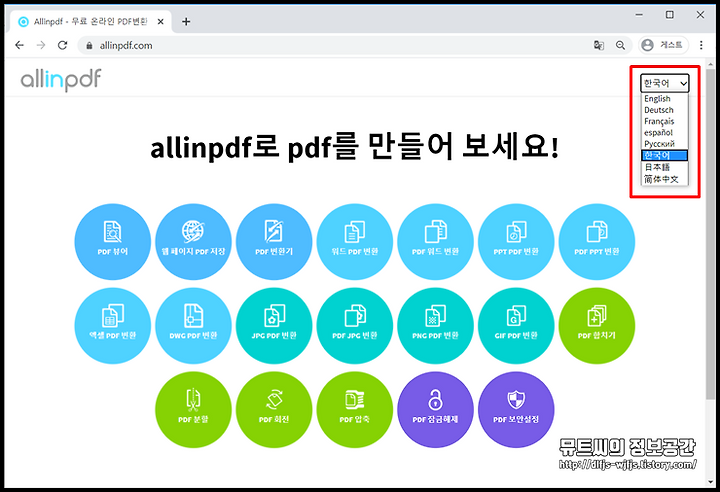Image resolution: width=720 pixels, height=492 pixels.
Task: Select the 엑셀 PDF 변환 tool
Action: tap(112, 326)
